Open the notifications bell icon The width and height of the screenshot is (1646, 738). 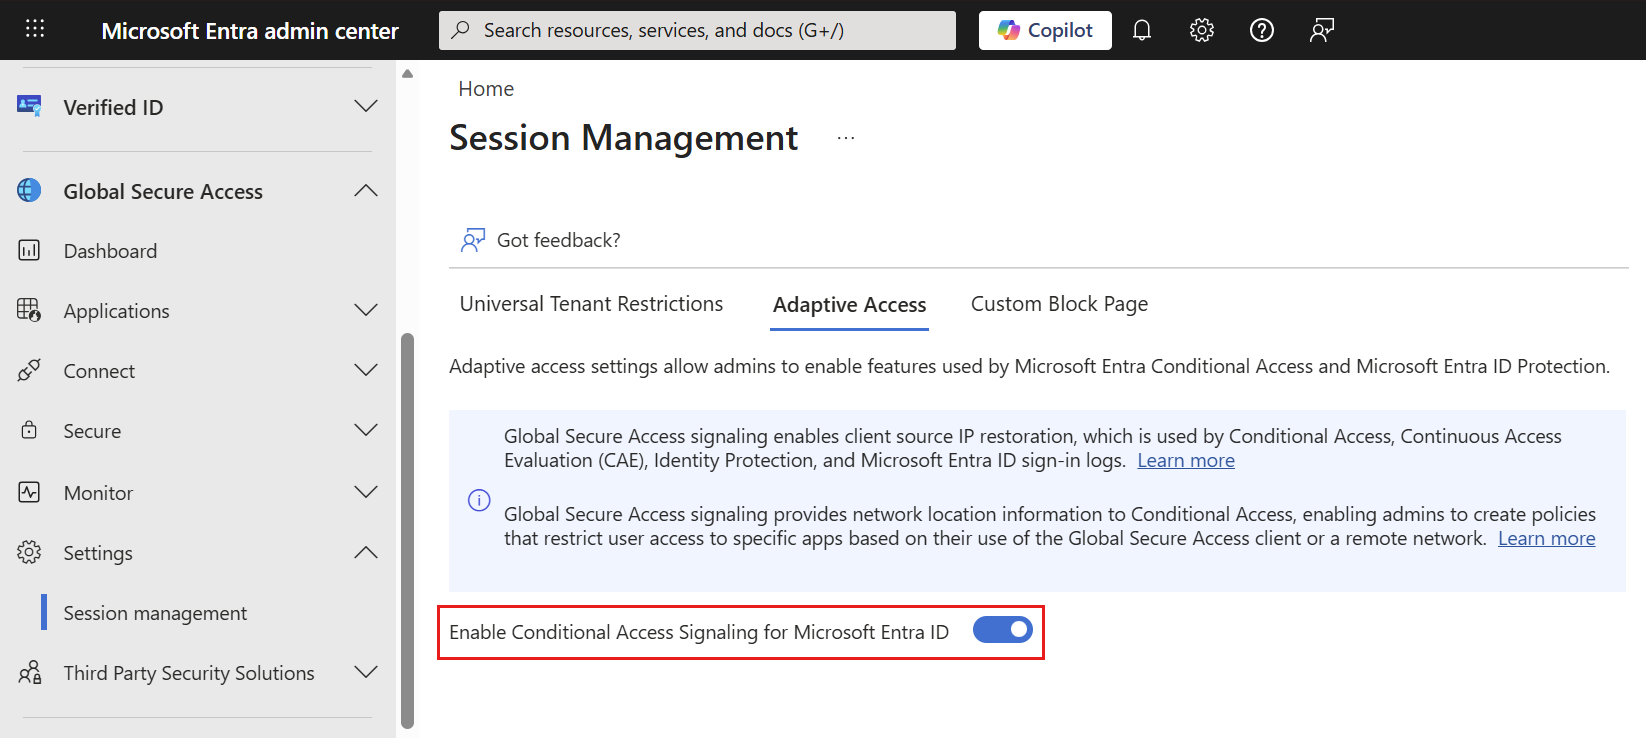pos(1142,30)
